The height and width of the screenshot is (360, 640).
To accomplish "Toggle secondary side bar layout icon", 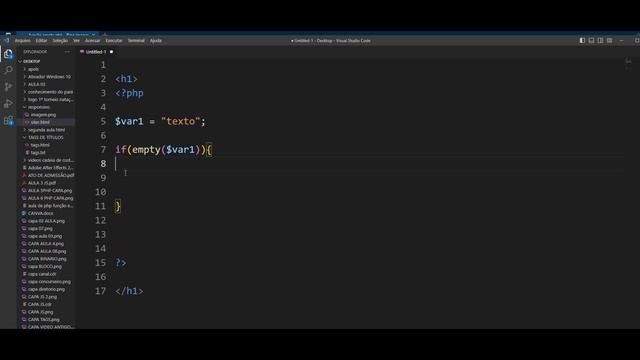I will [600, 40].
